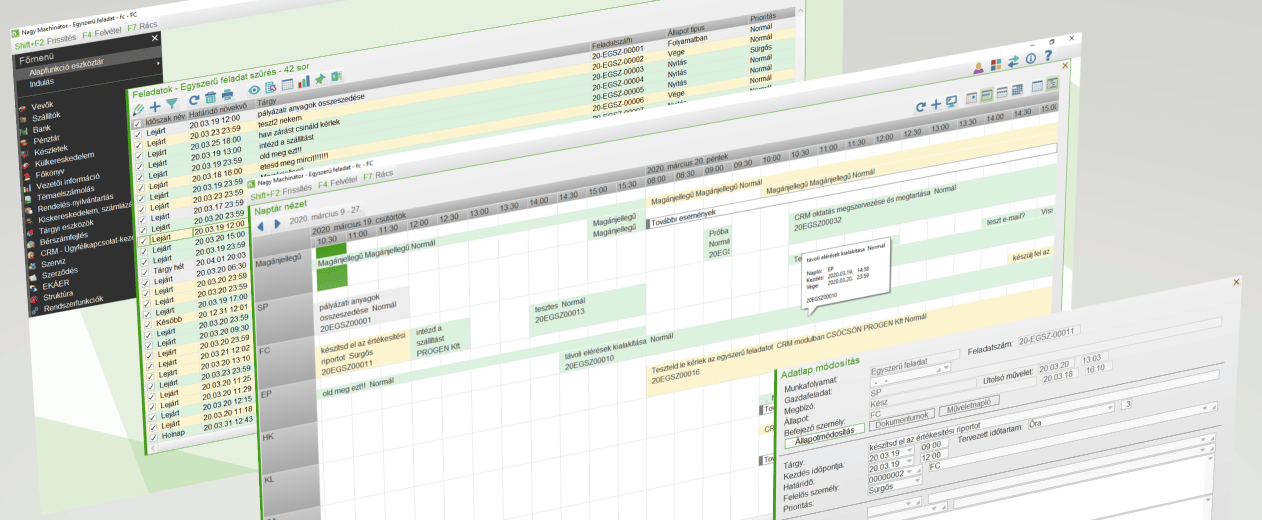Open the bar chart icon in Feladatok toolbar

pyautogui.click(x=303, y=82)
